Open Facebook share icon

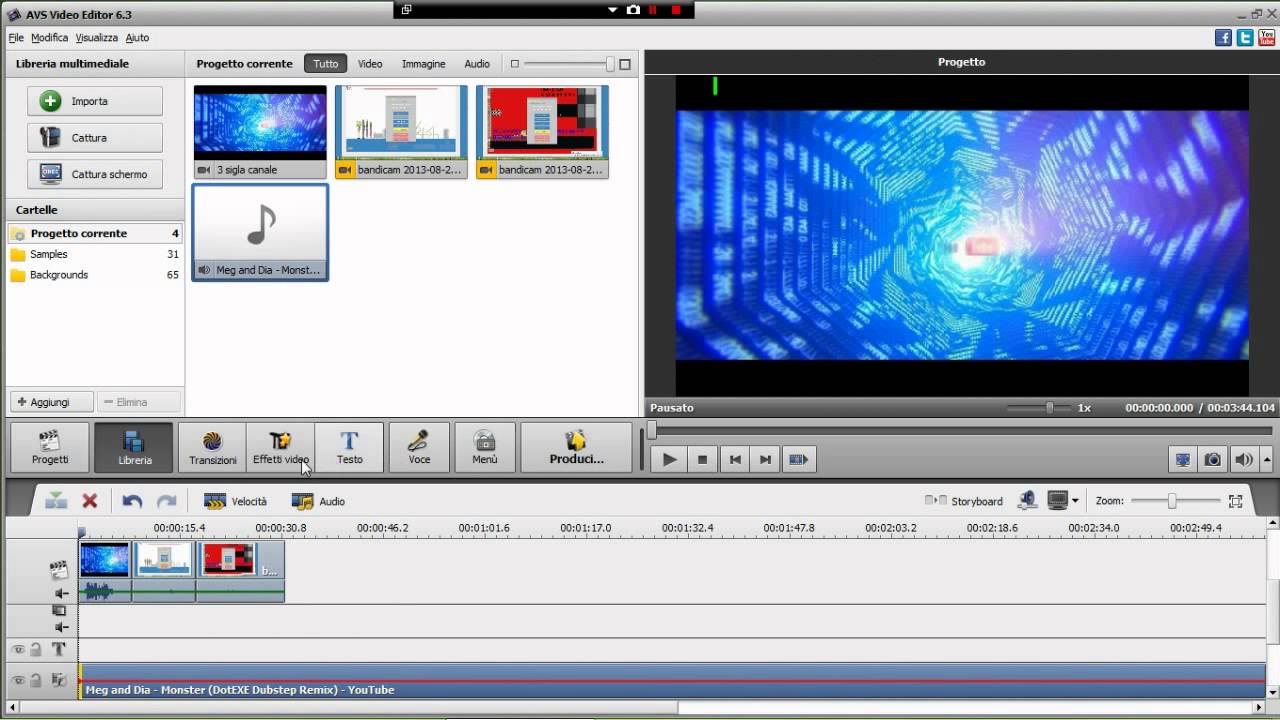[1223, 38]
